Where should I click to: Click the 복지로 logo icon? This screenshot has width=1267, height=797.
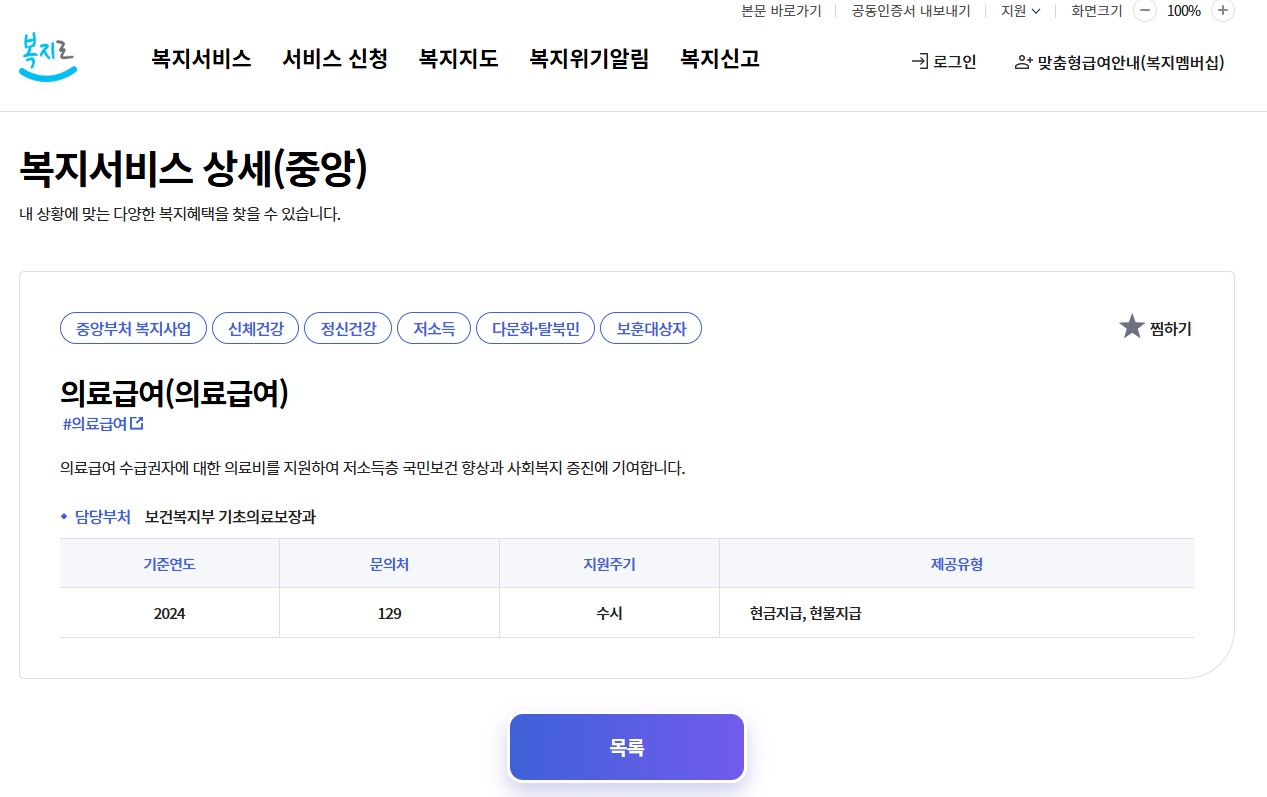click(45, 58)
